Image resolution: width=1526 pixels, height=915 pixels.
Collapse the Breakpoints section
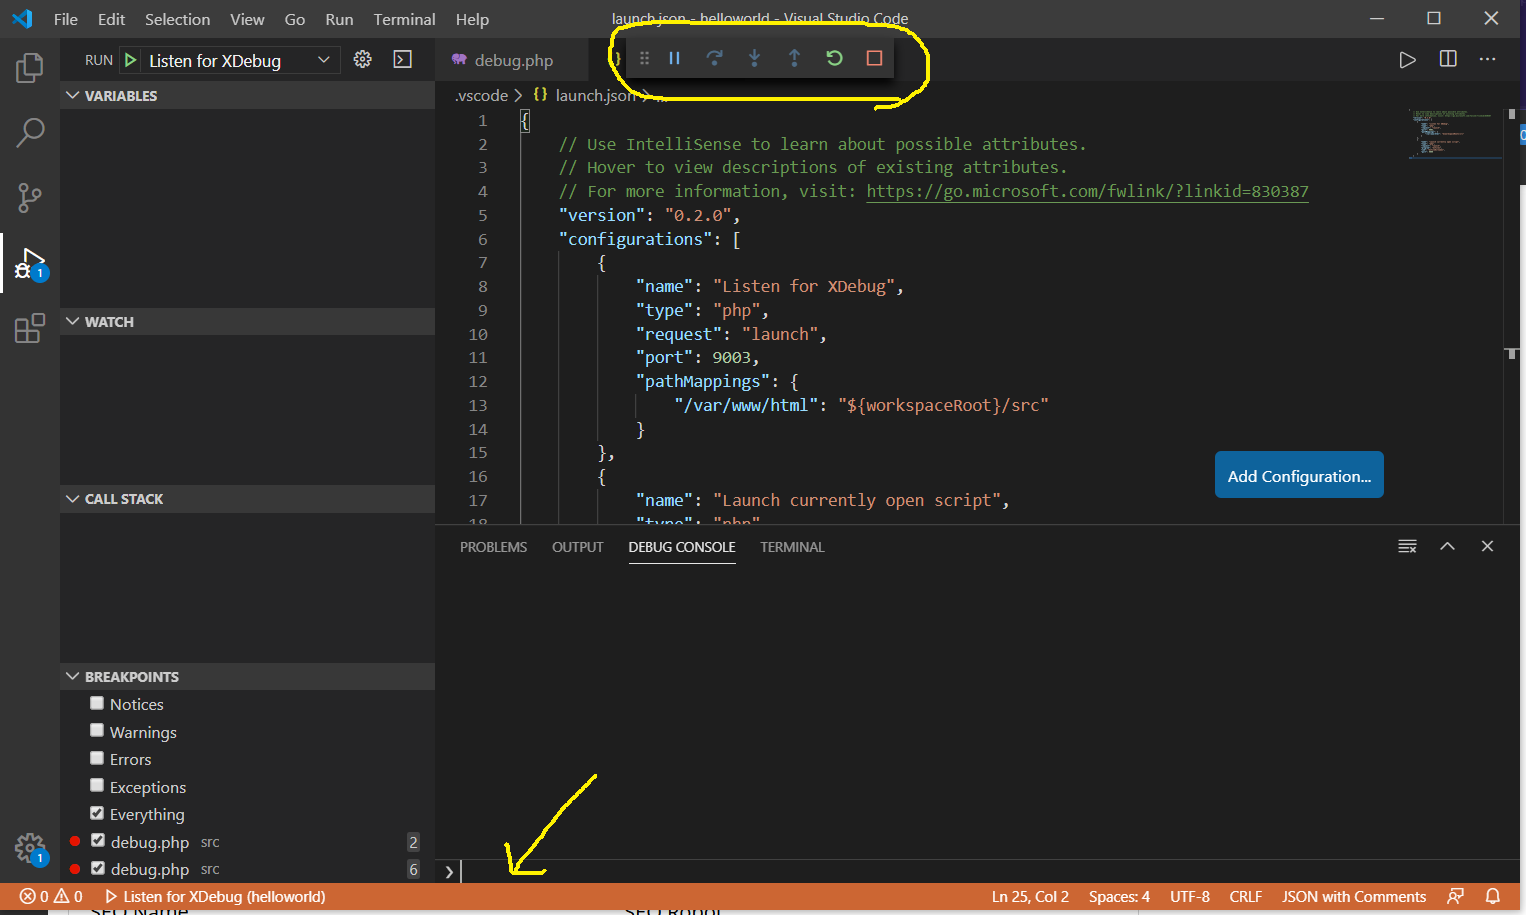point(247,676)
